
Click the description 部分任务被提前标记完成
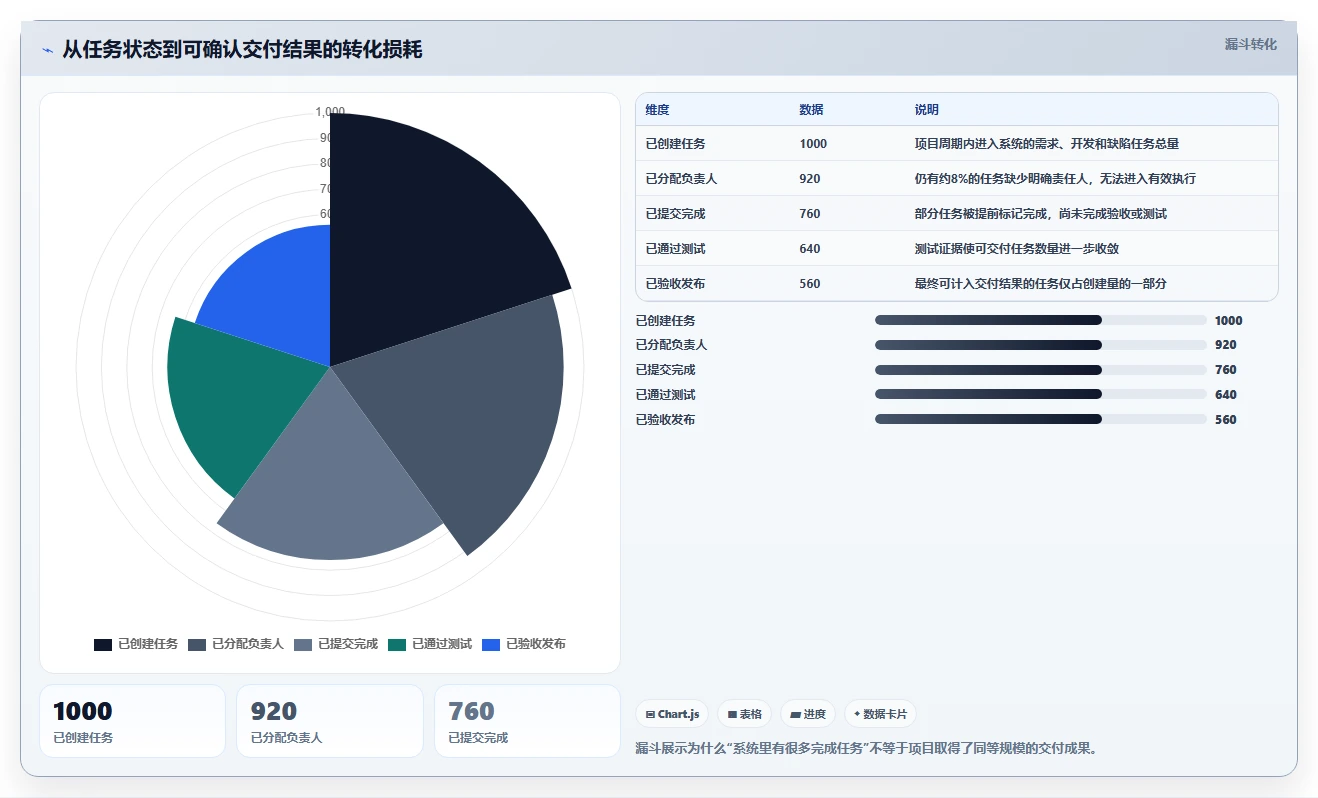(1040, 214)
